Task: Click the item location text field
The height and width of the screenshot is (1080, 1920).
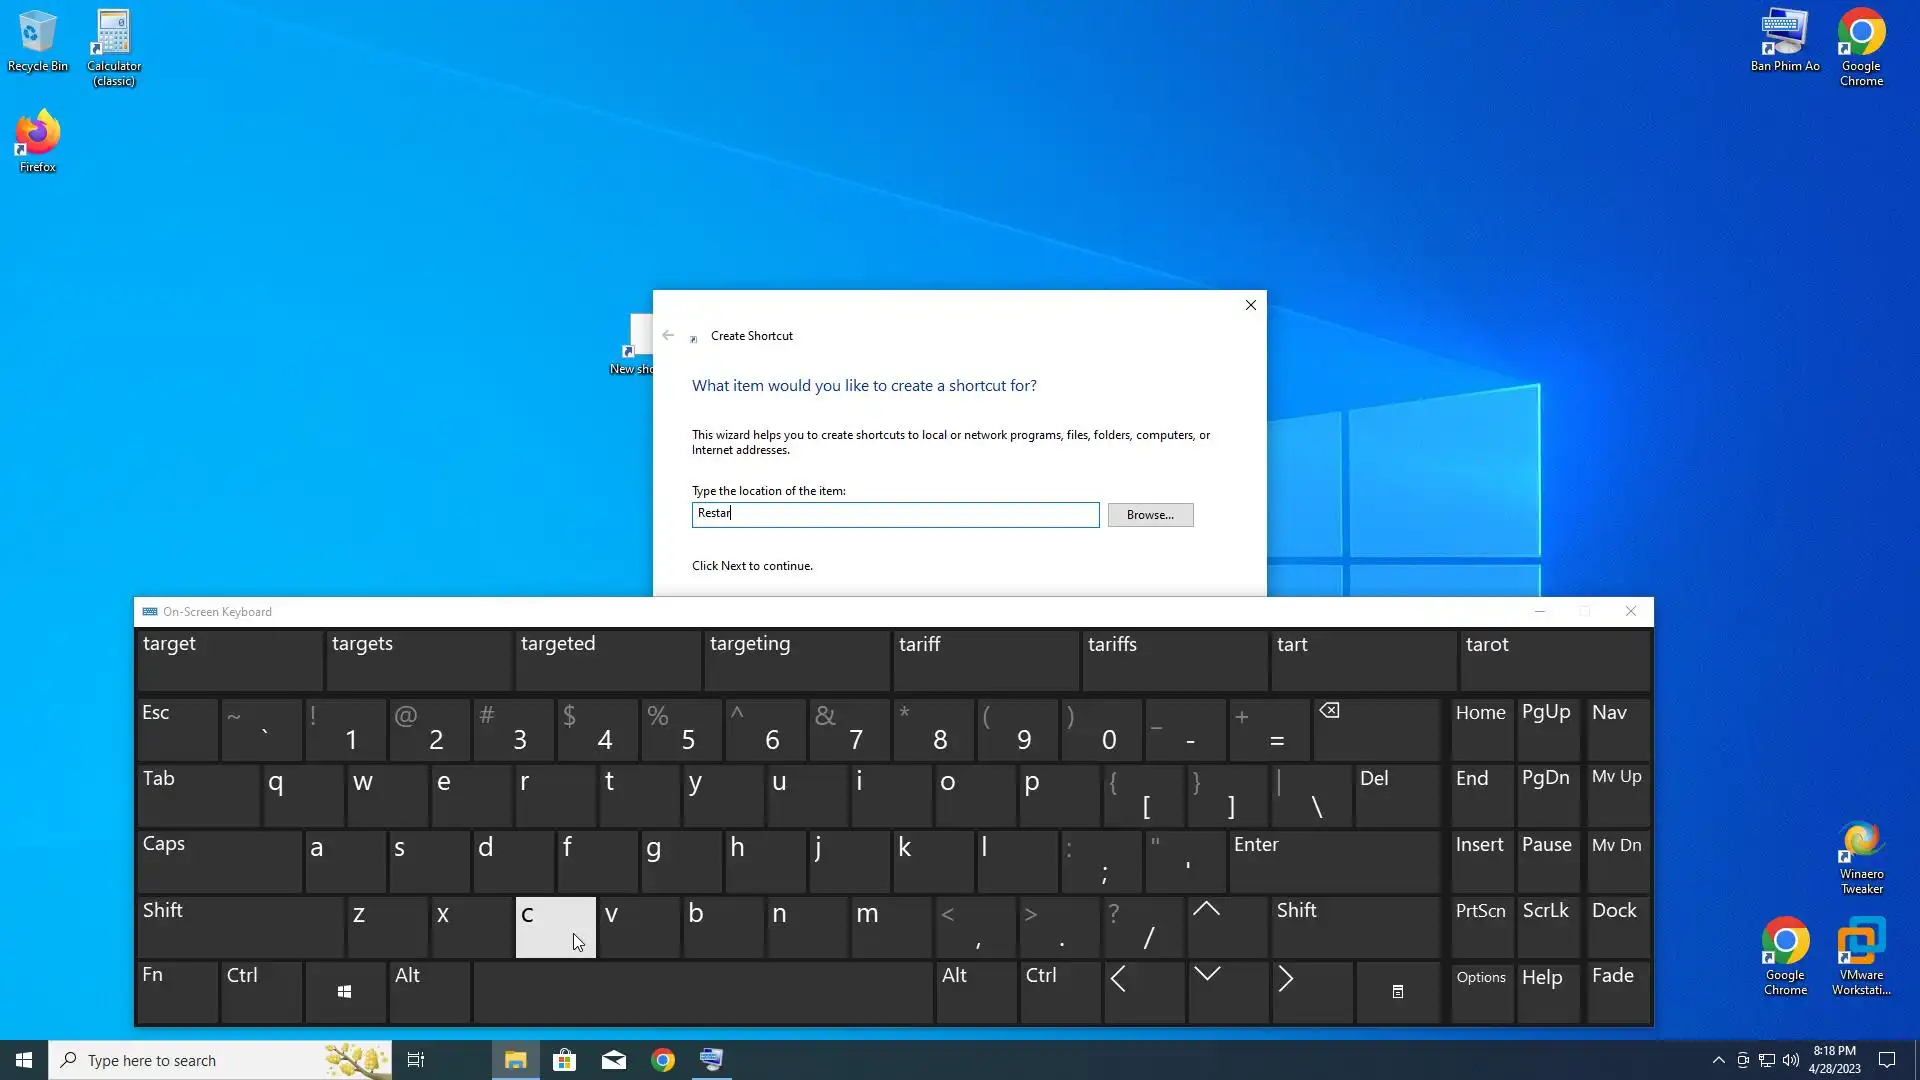Action: 895,515
